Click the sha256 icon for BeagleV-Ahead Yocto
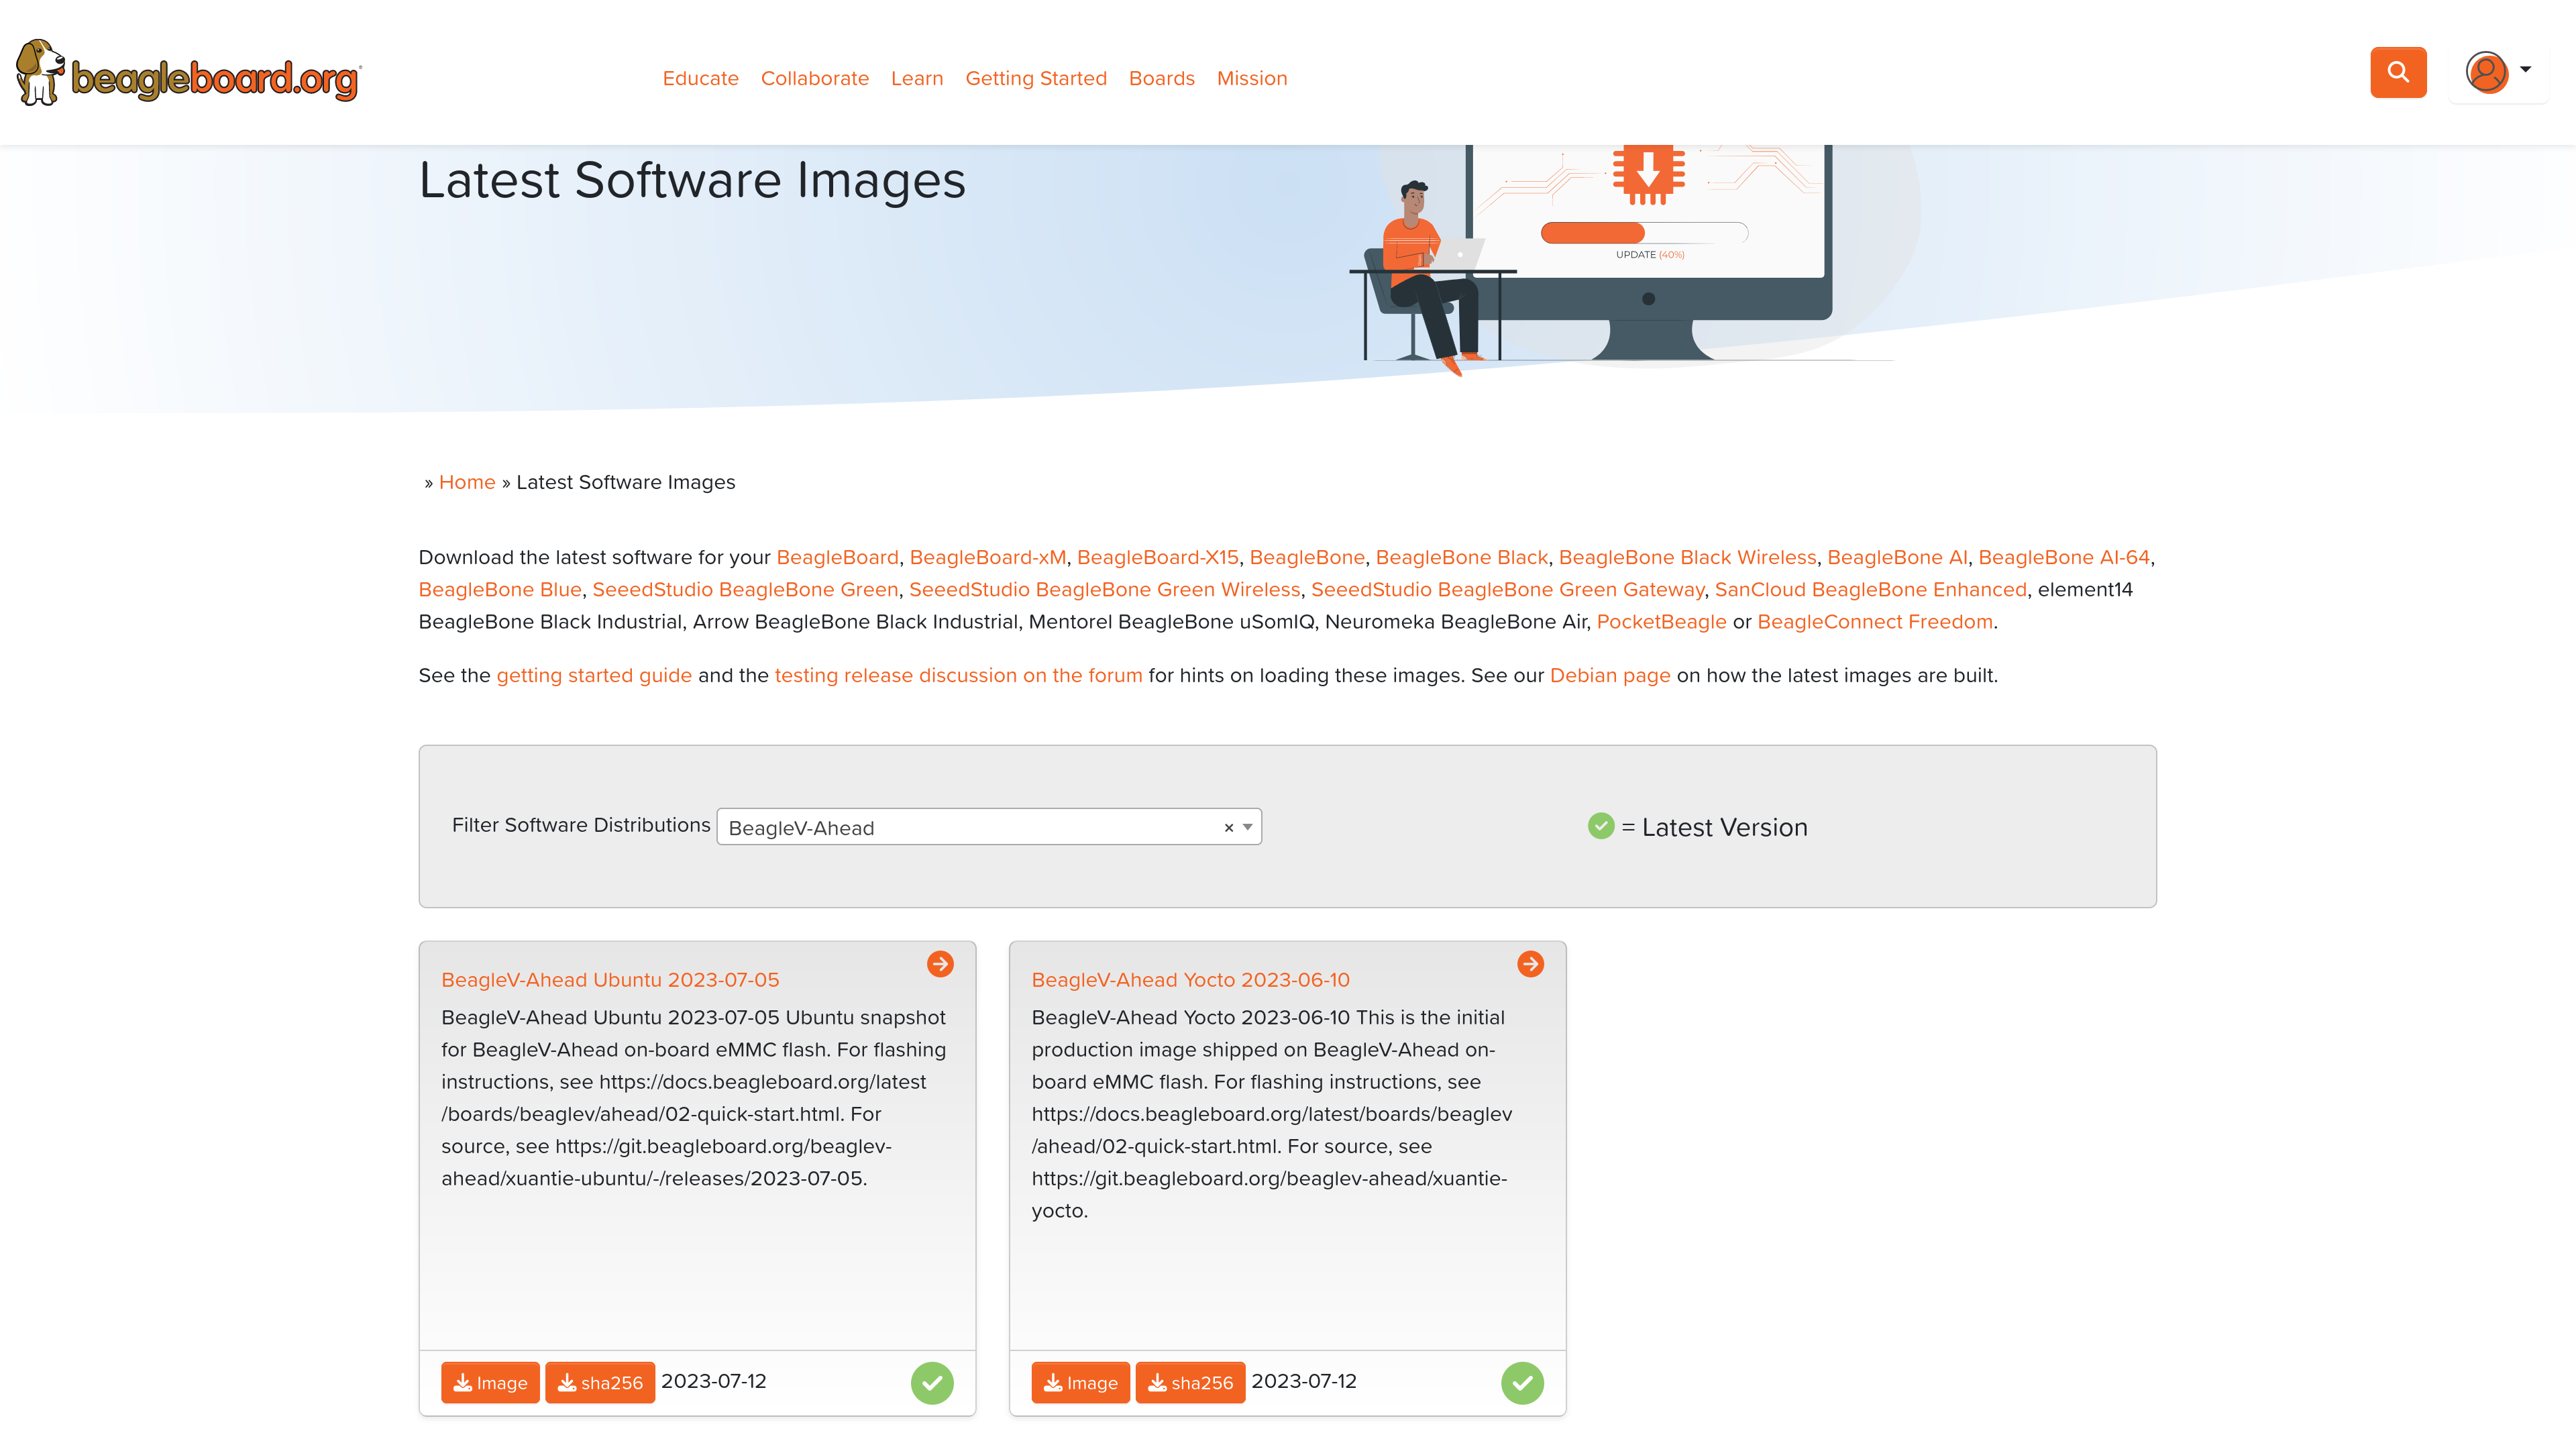2576x1449 pixels. [1189, 1382]
